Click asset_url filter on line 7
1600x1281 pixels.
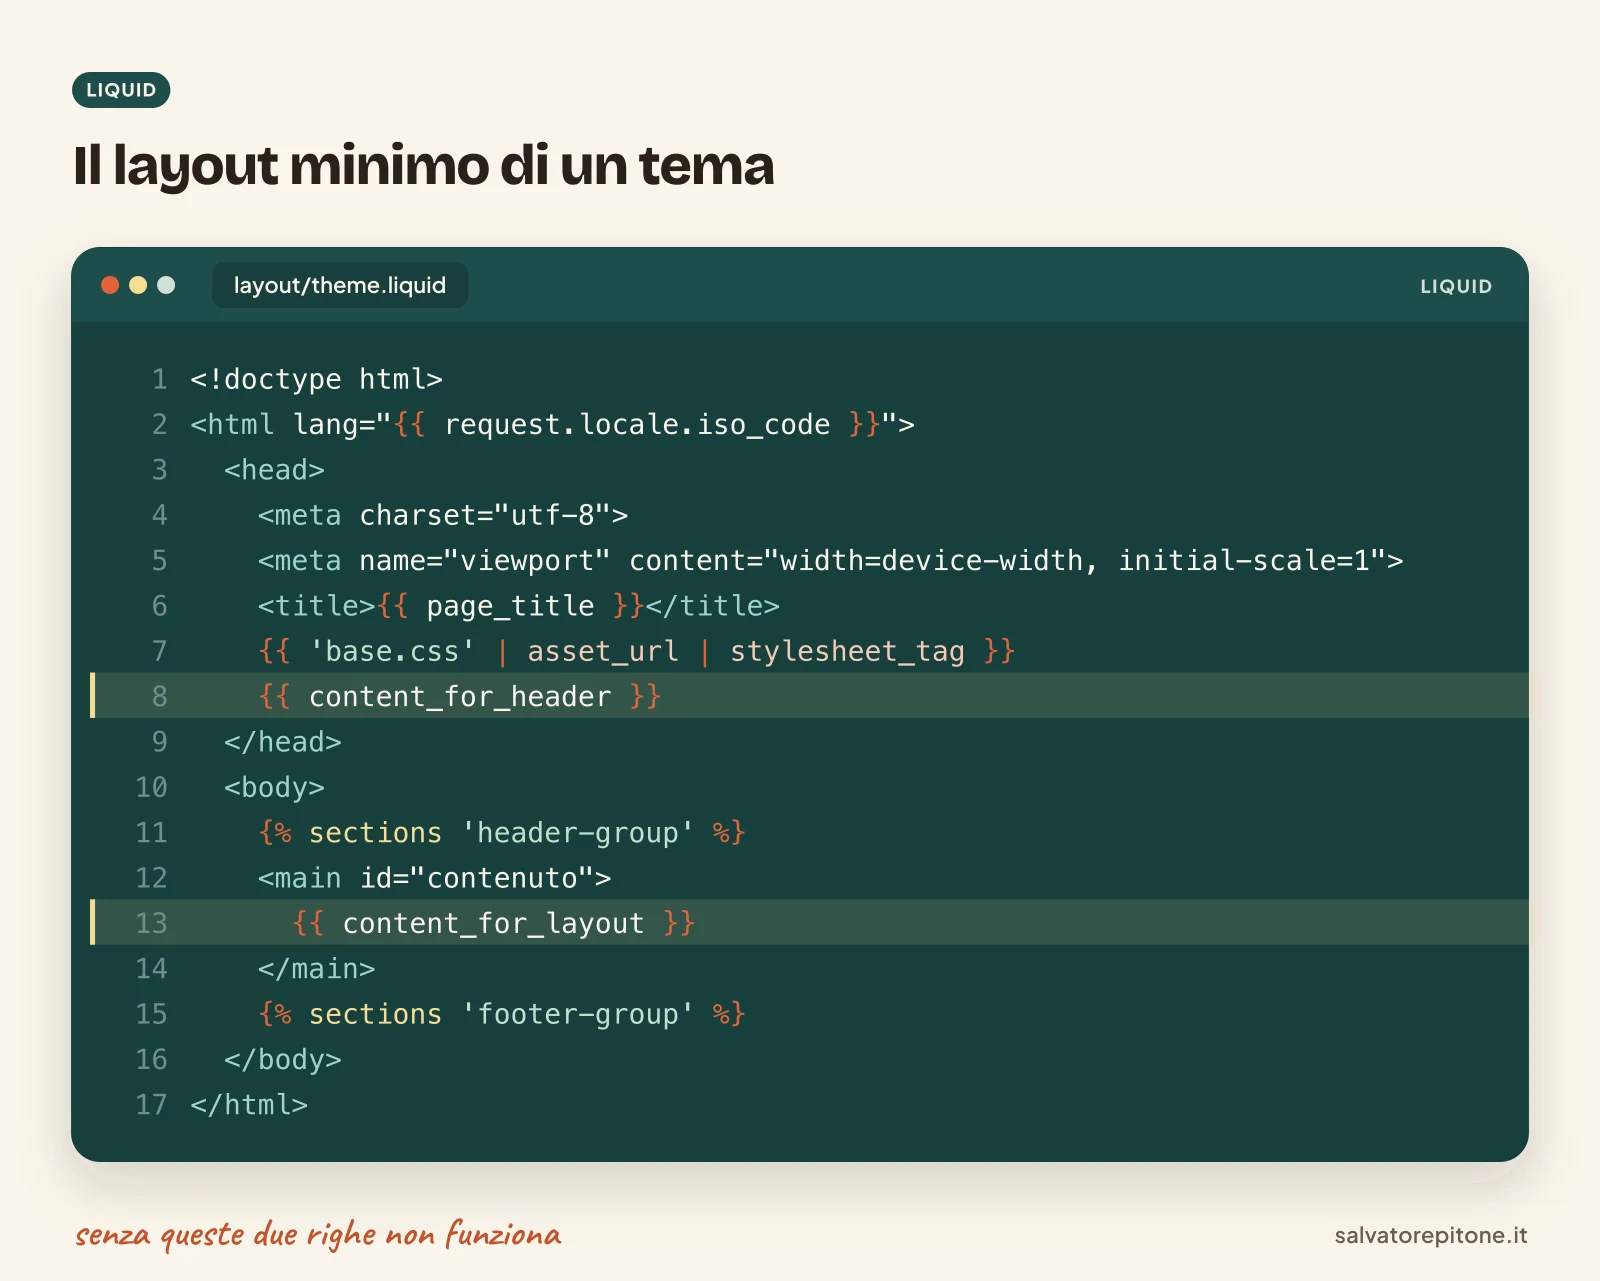[x=603, y=651]
